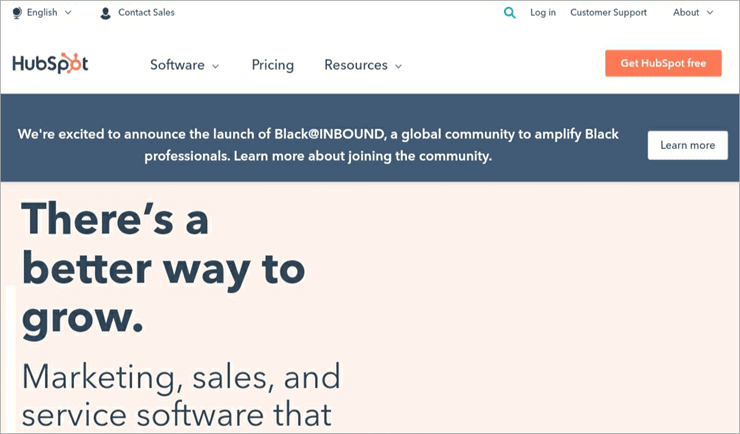Open the Pricing page
The image size is (740, 434).
272,65
